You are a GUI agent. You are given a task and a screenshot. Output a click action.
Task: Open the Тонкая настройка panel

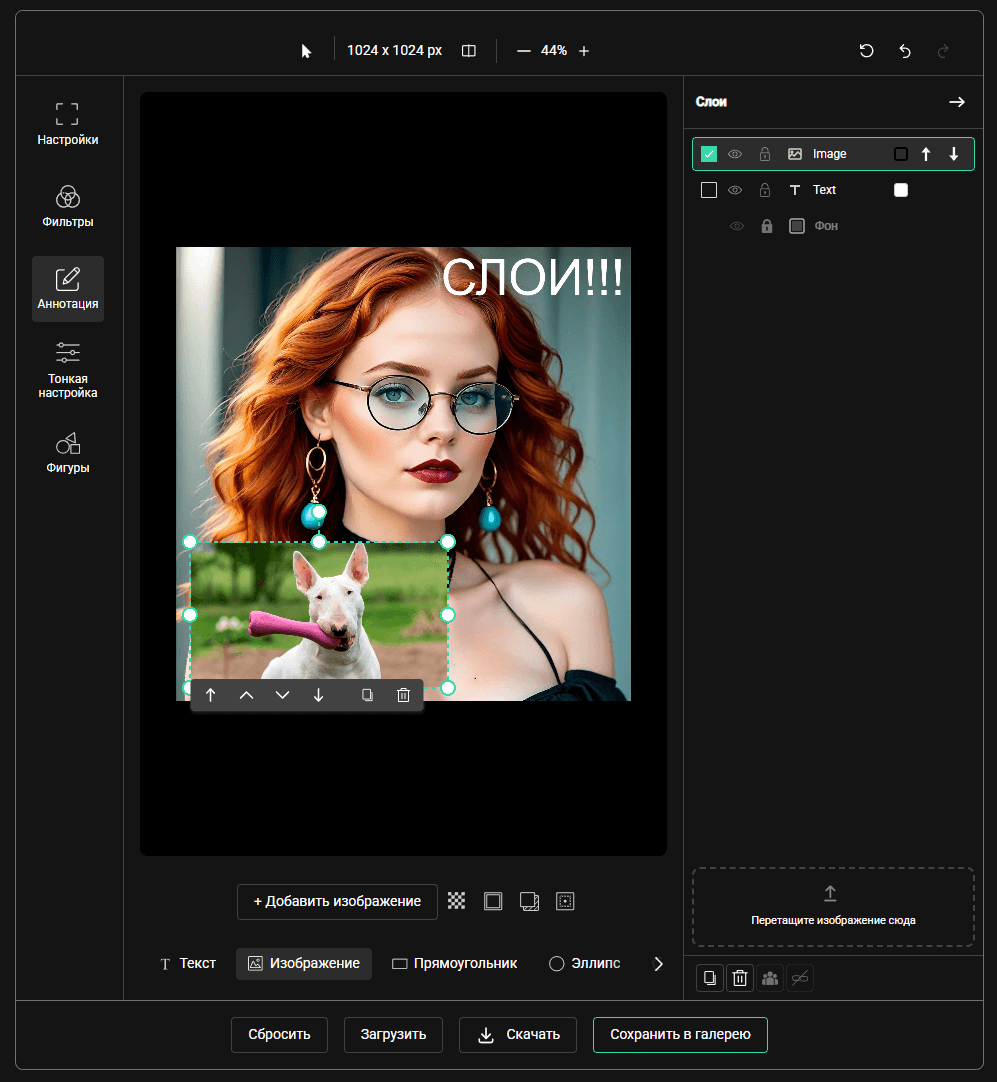[68, 370]
